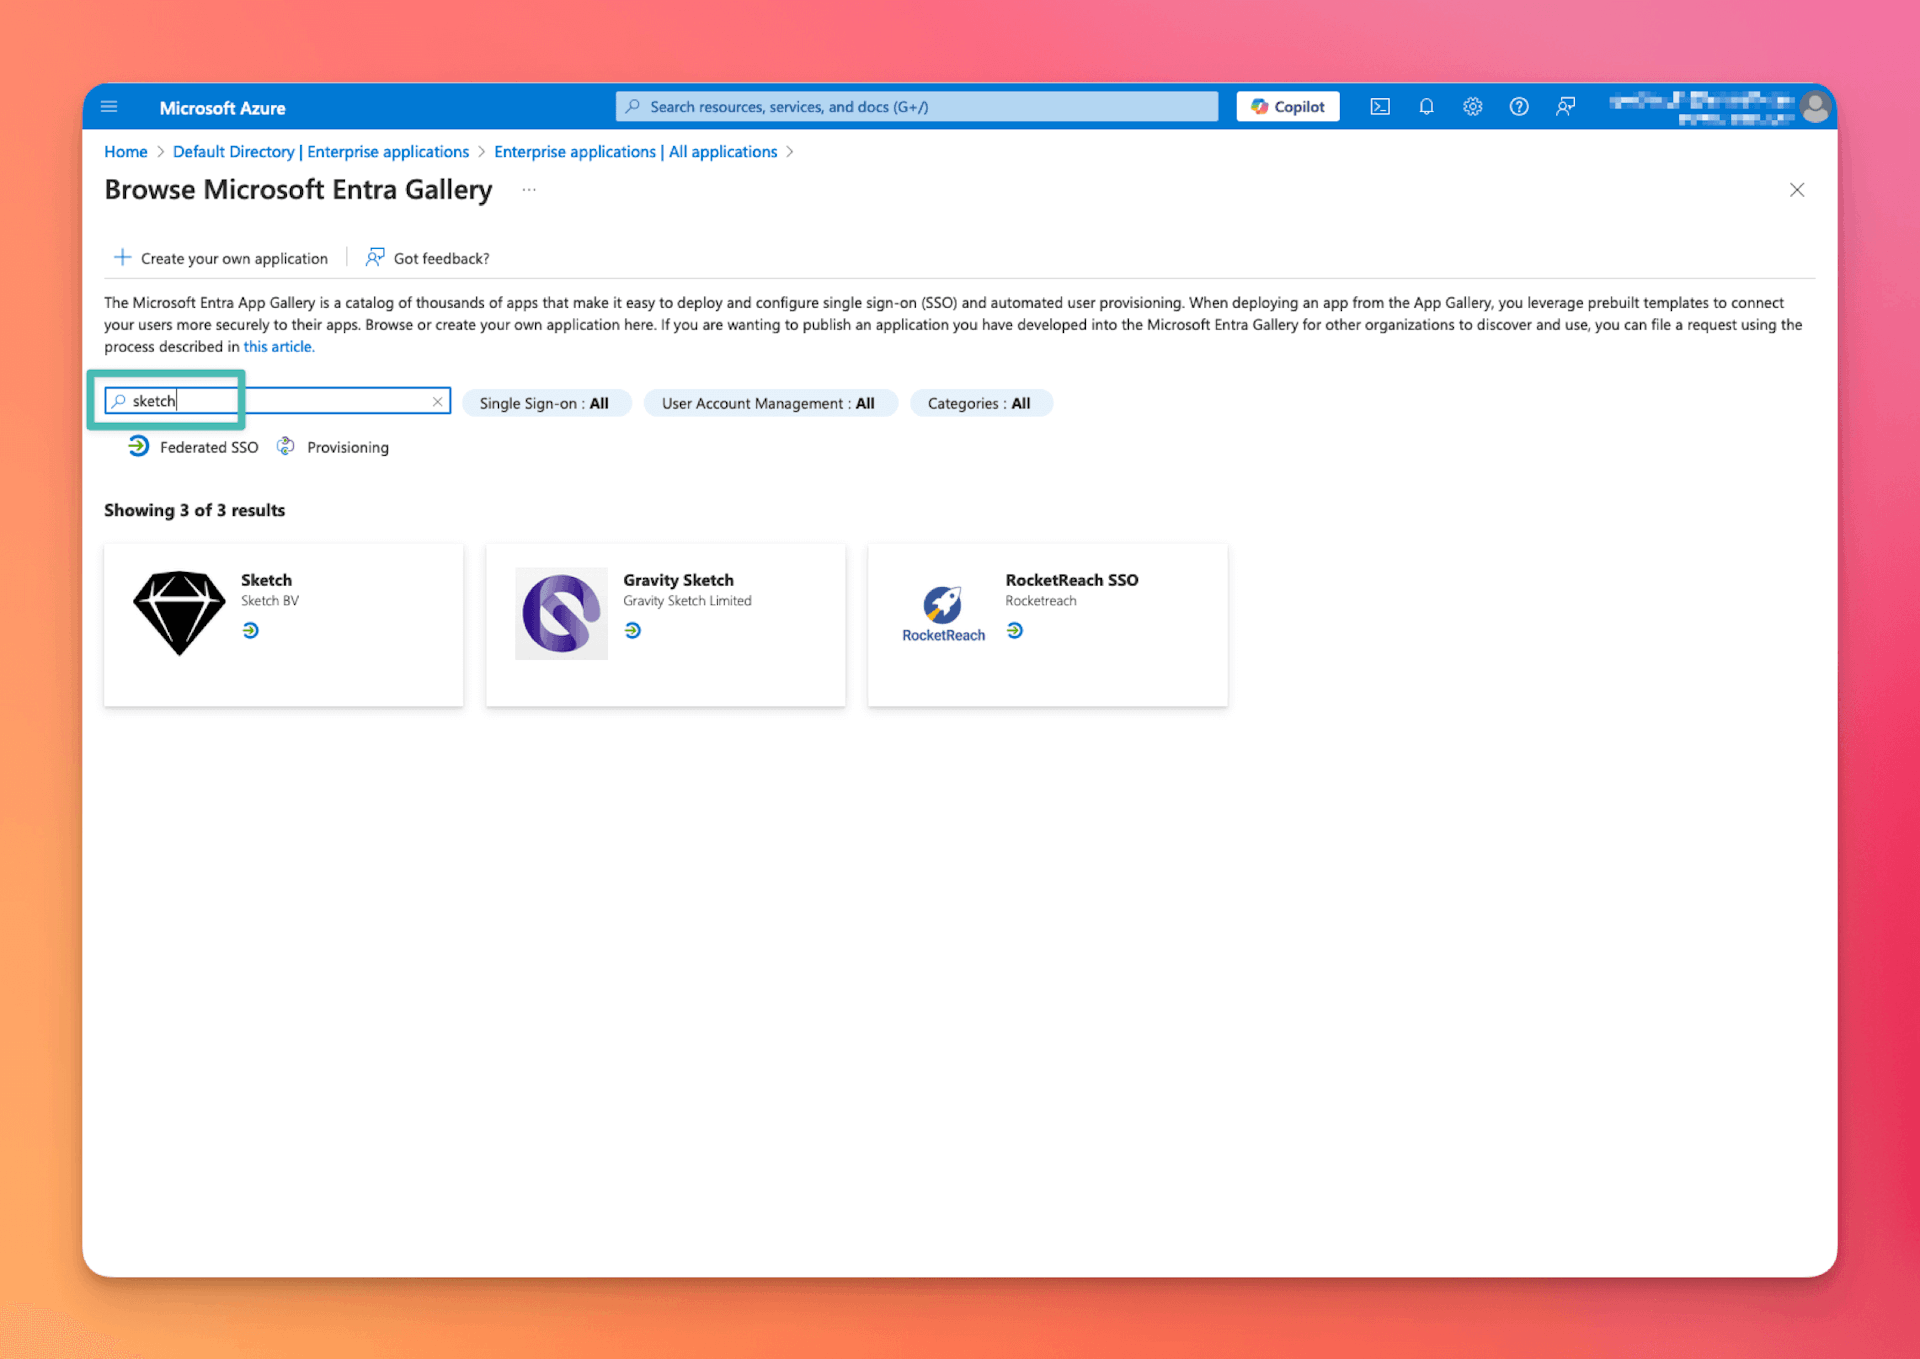Screen dimensions: 1920x1359
Task: Open the Single Sign-on filter
Action: coord(545,403)
